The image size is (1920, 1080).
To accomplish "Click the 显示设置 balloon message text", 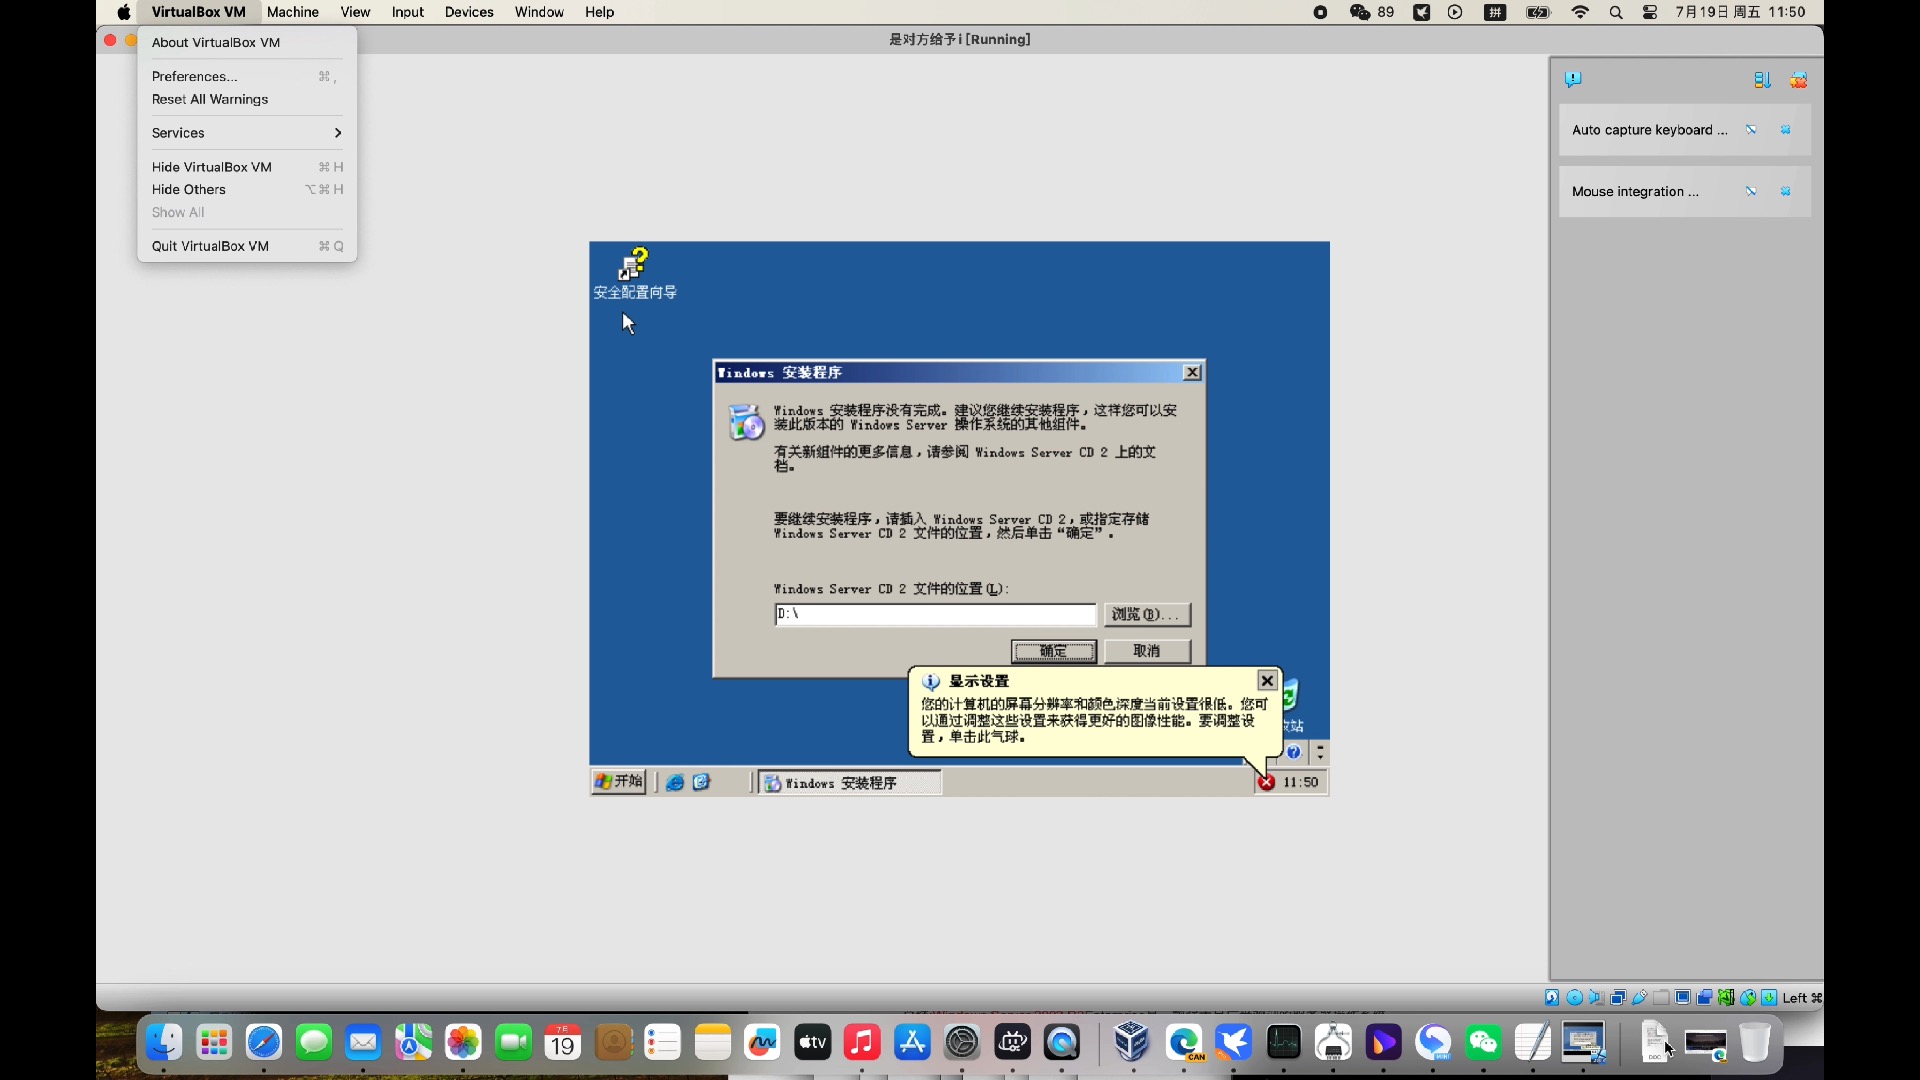I will (x=1094, y=720).
